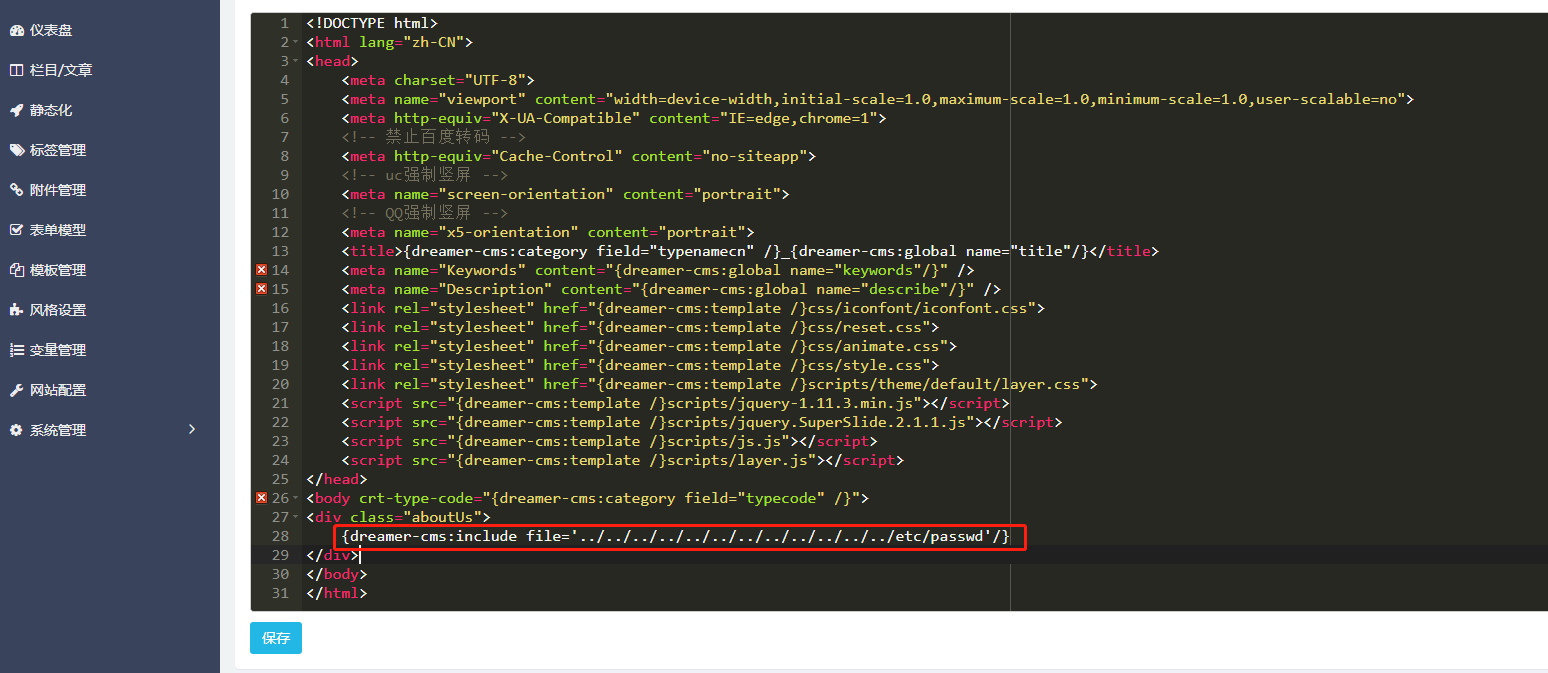Click line number 28 in the gutter
The image size is (1548, 673).
click(280, 536)
